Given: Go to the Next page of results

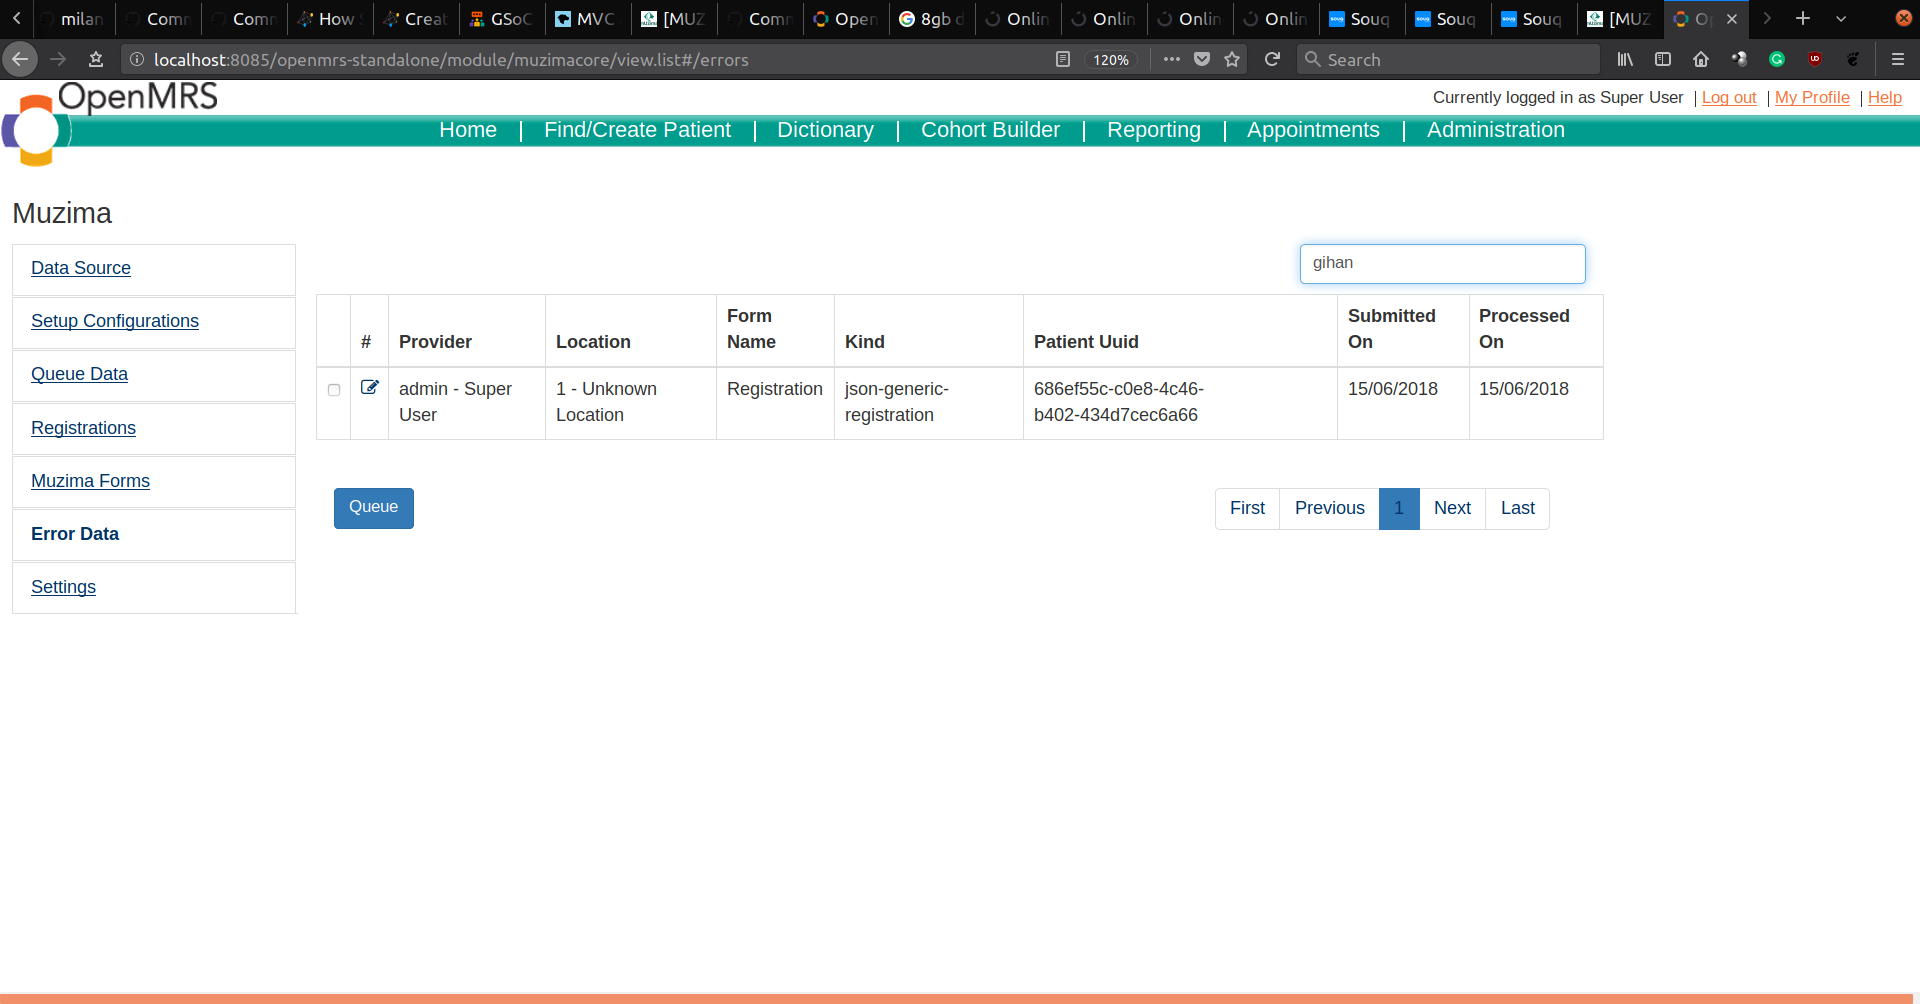Looking at the screenshot, I should coord(1452,508).
